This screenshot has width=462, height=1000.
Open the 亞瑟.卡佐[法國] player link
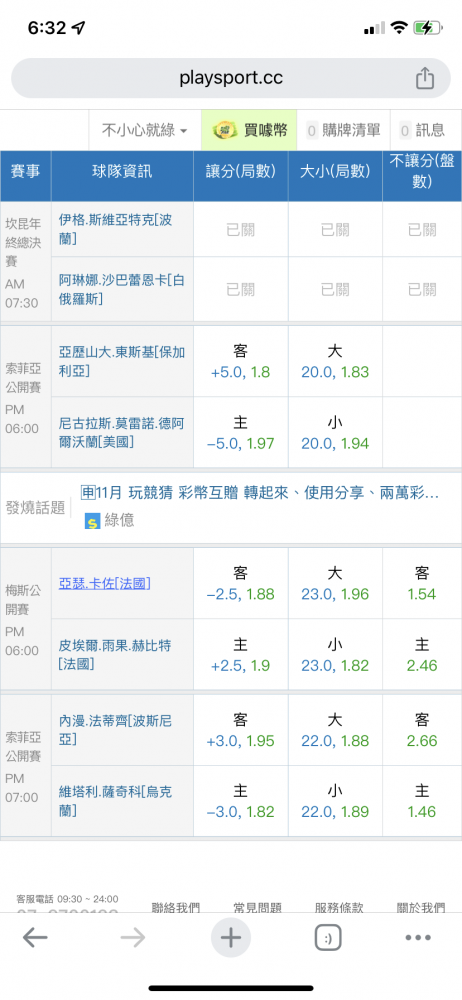(105, 583)
